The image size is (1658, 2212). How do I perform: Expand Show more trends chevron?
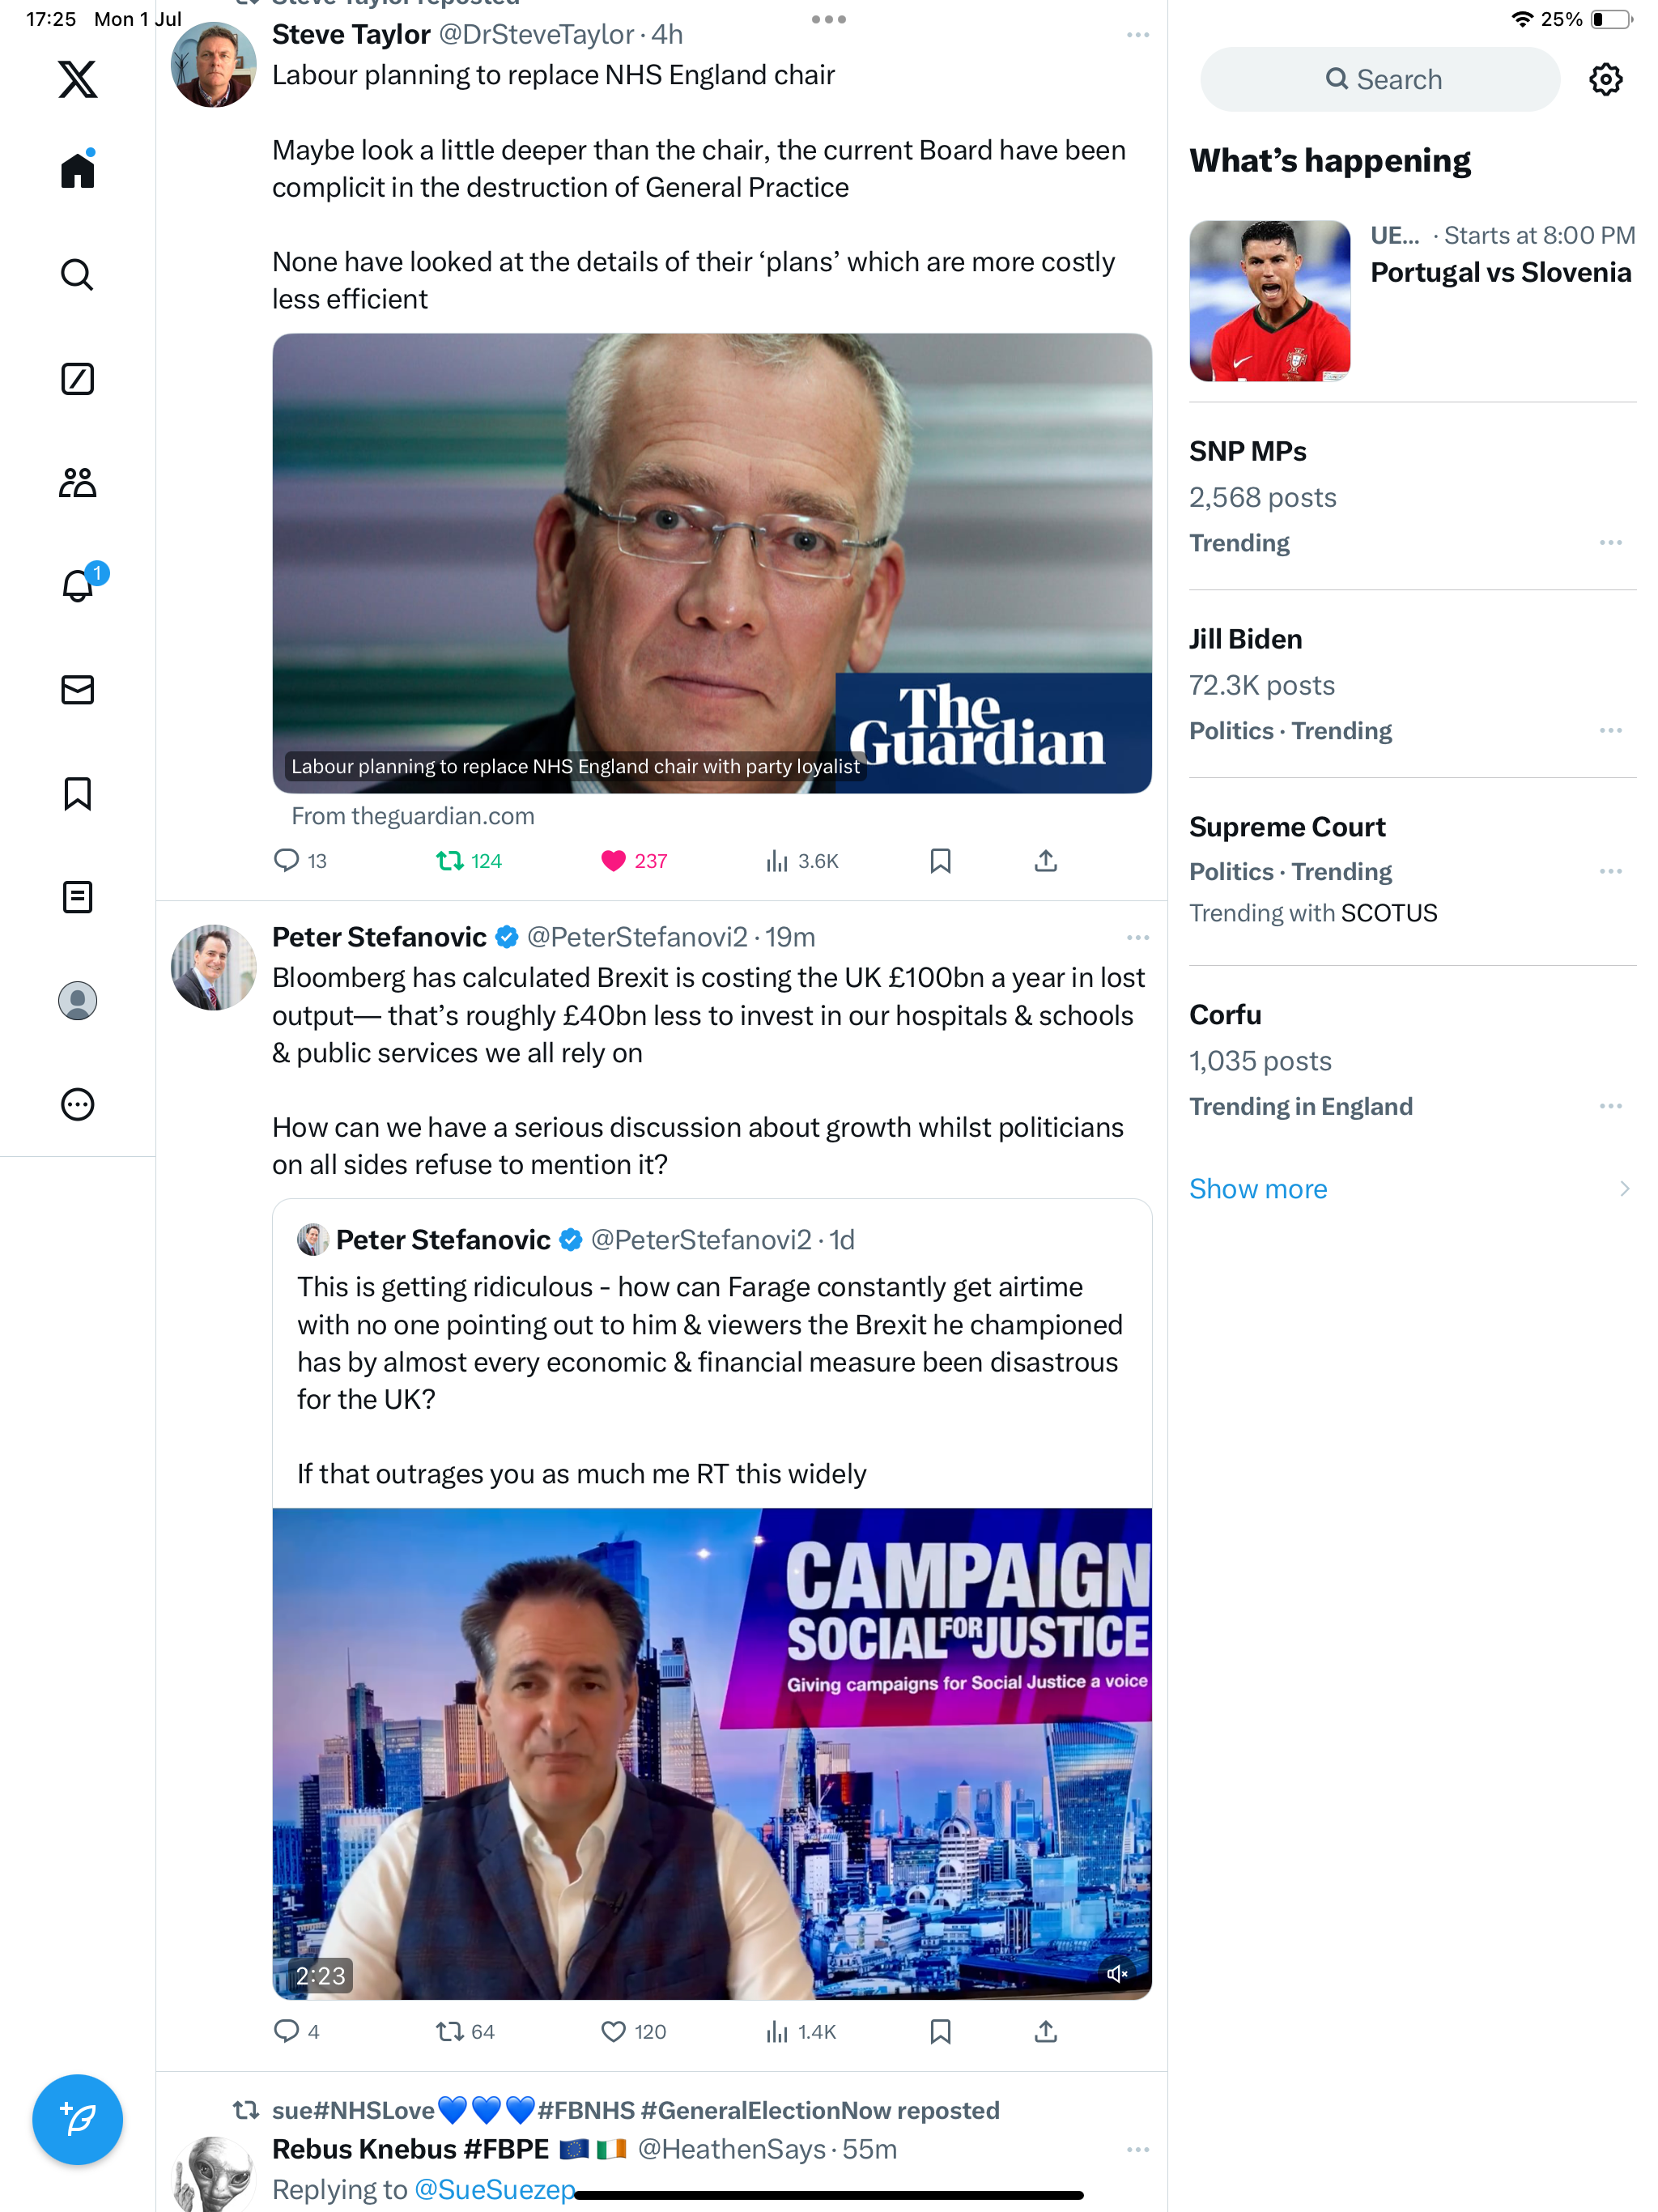coord(1624,1188)
